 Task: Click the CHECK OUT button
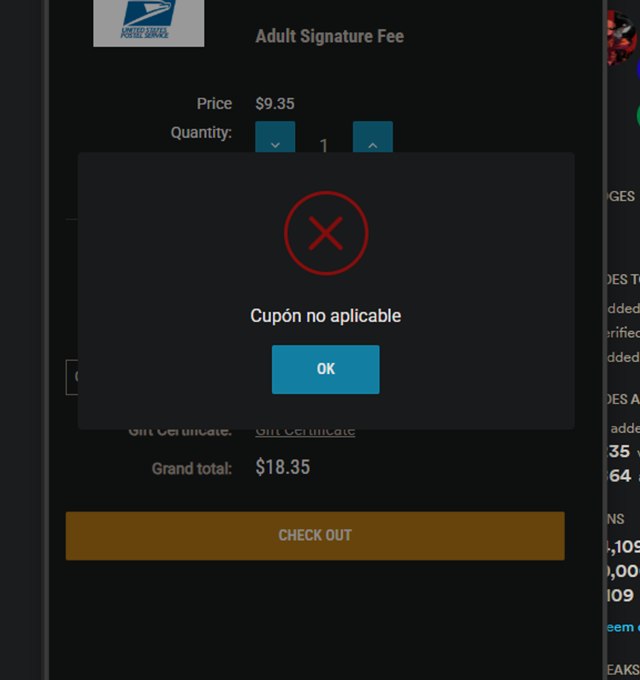pos(315,536)
